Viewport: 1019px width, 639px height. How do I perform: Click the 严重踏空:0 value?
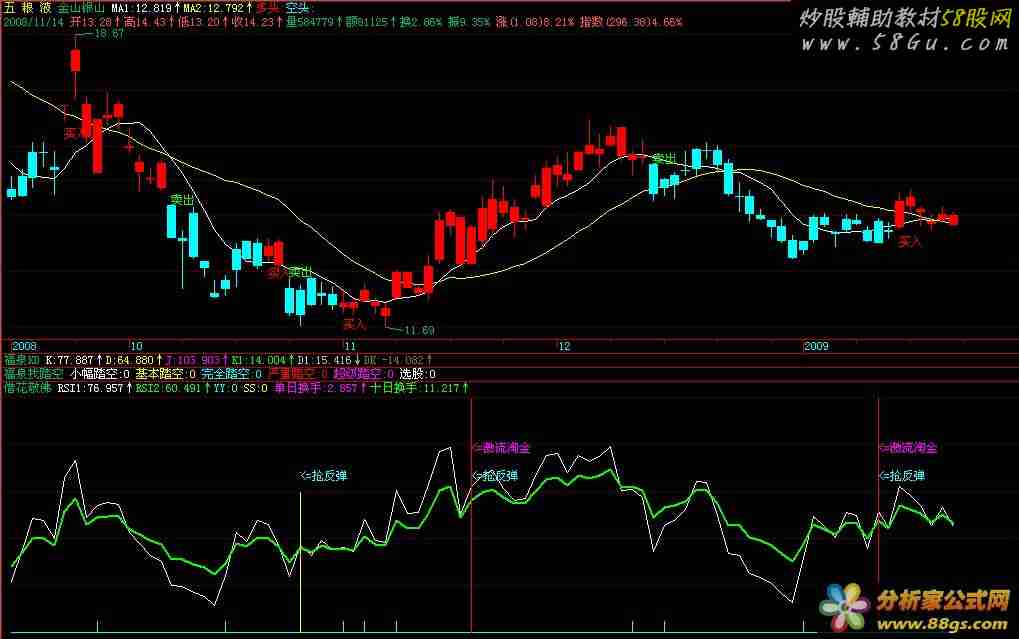[x=298, y=374]
